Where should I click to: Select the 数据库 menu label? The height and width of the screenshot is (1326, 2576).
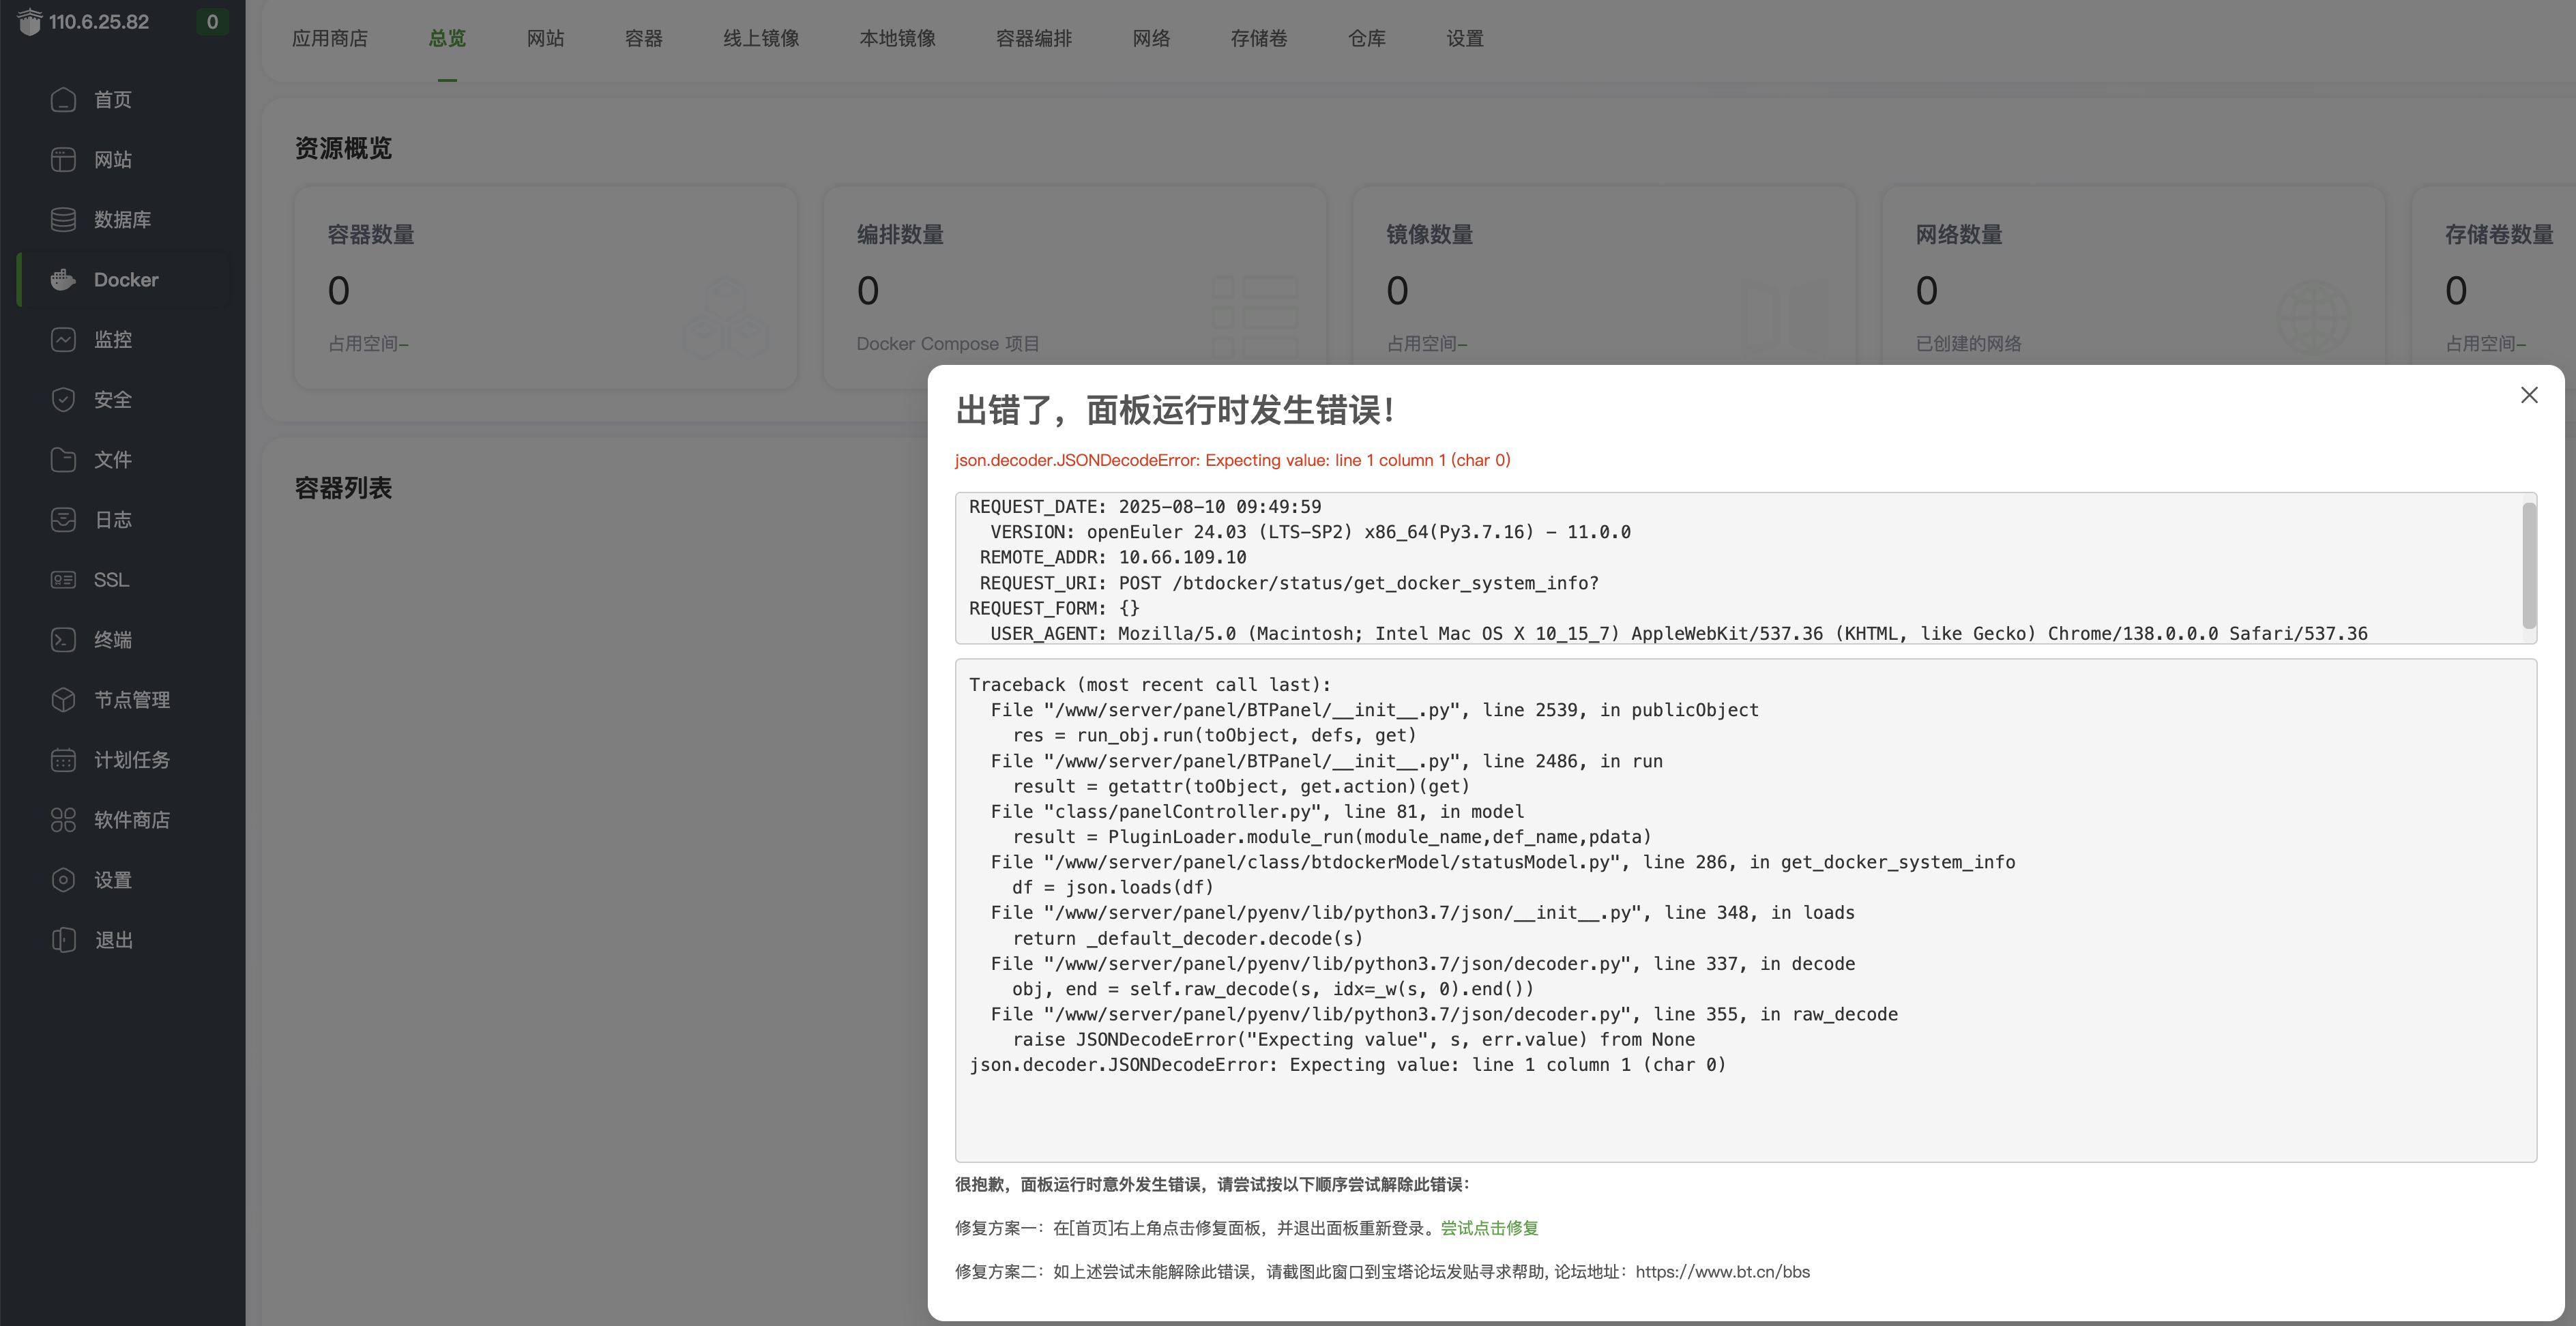[x=123, y=220]
